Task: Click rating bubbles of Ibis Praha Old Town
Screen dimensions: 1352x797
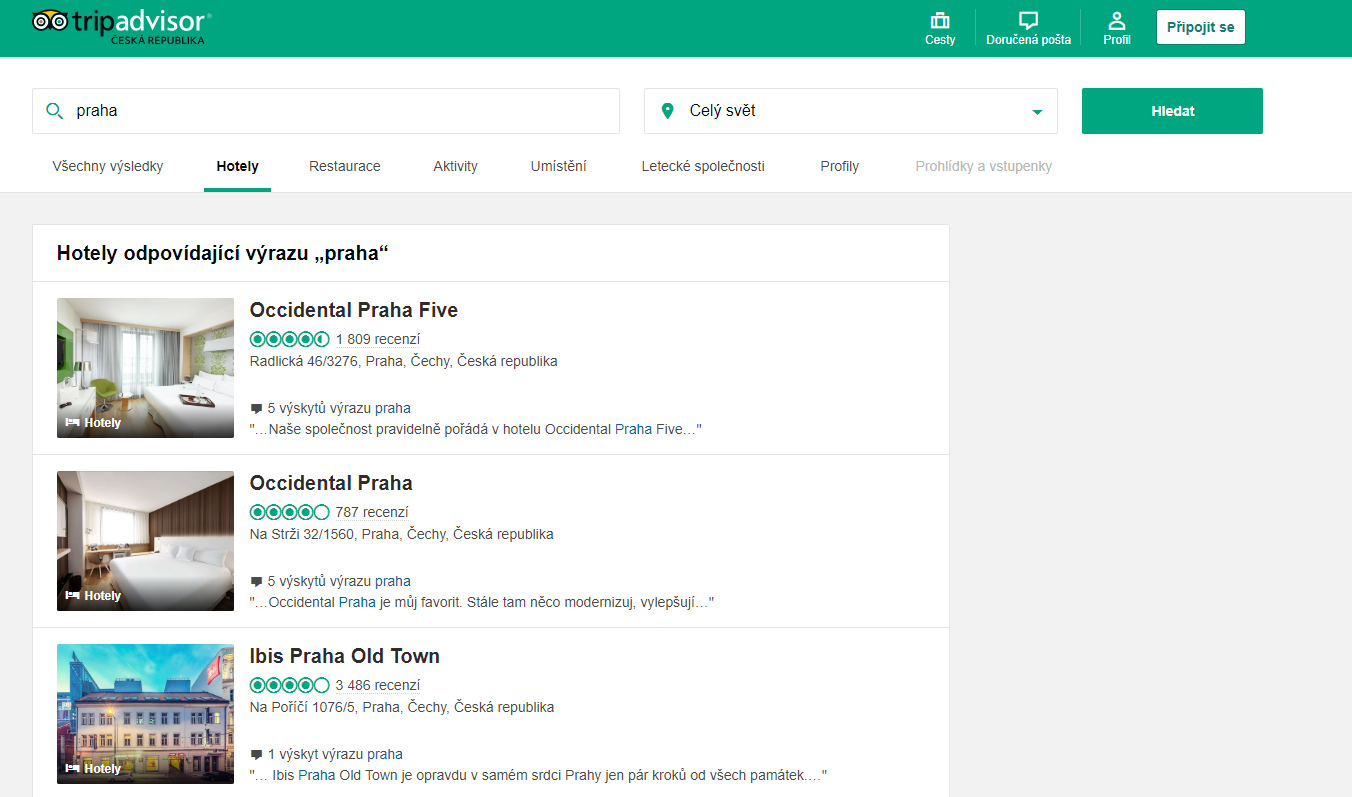Action: (x=289, y=685)
